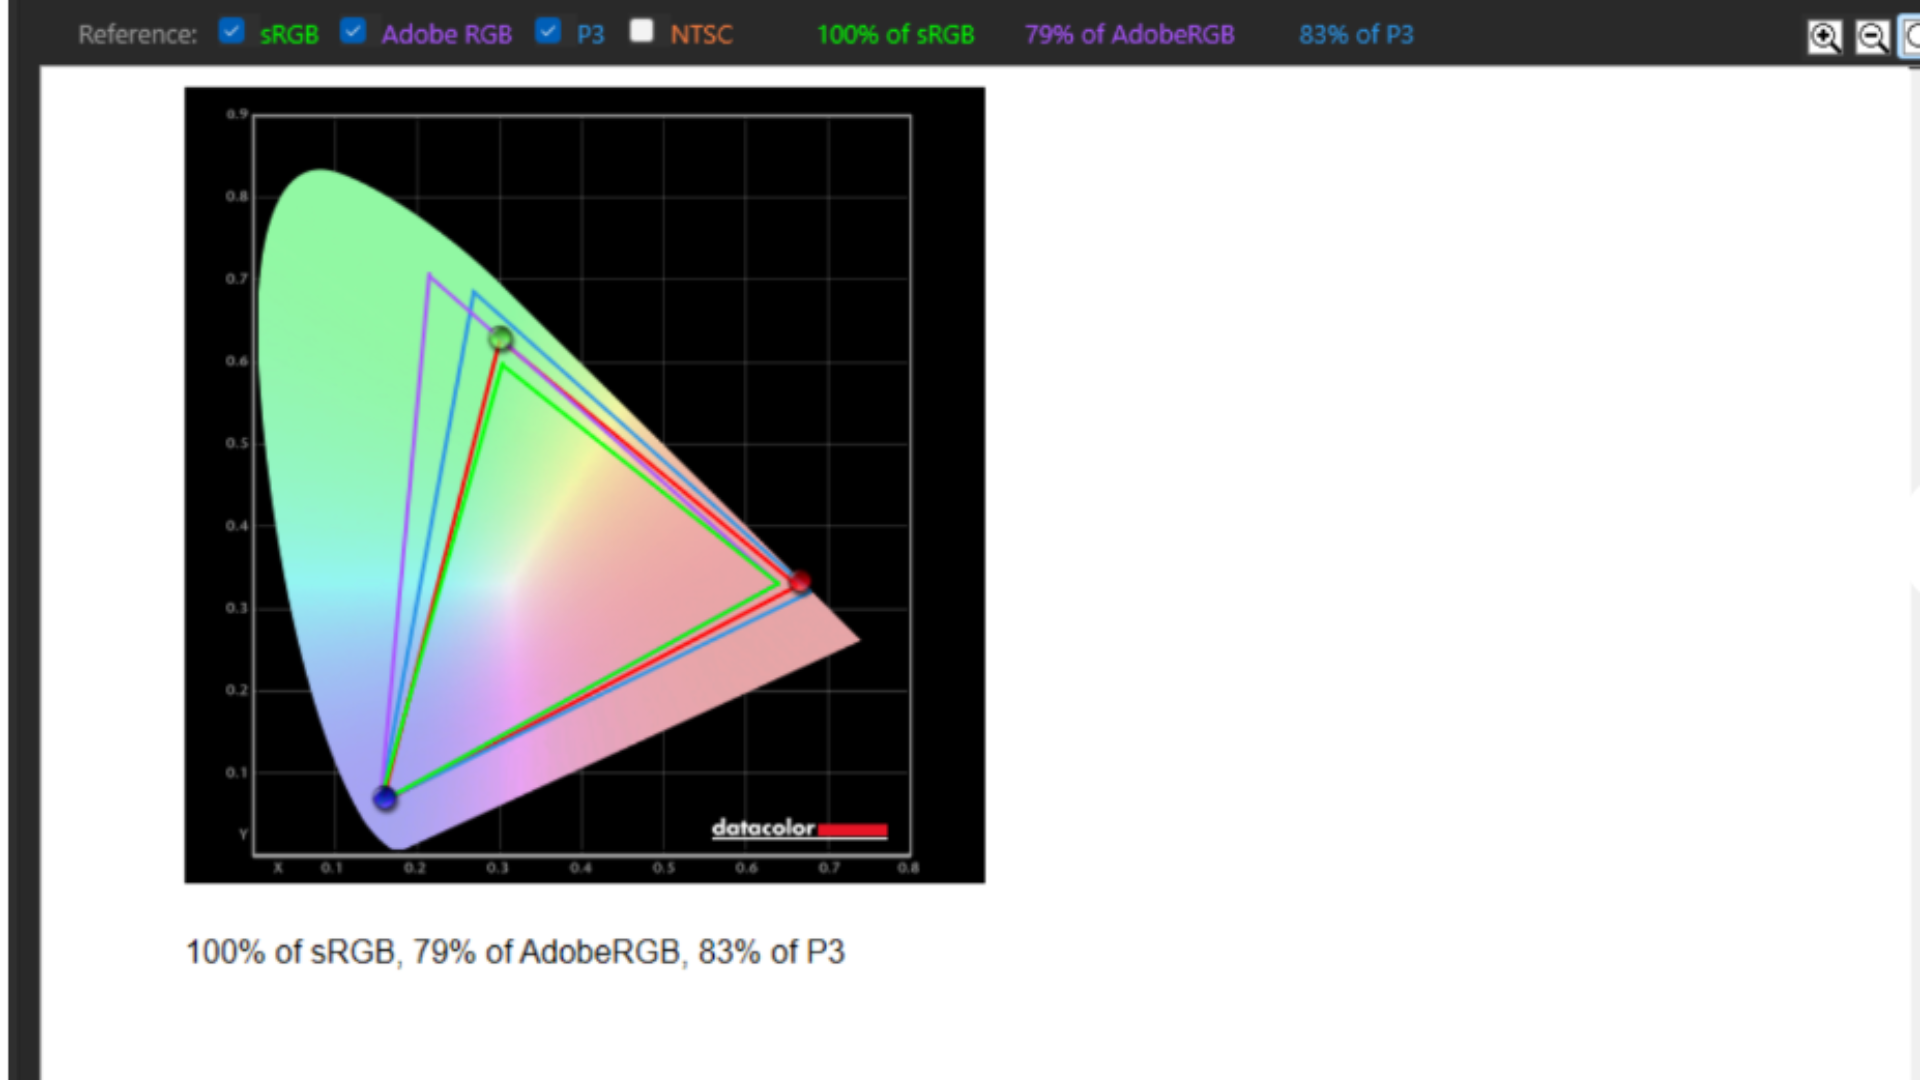Click the zoom in magnifier icon
Image resolution: width=1920 pixels, height=1080 pixels.
coord(1824,38)
